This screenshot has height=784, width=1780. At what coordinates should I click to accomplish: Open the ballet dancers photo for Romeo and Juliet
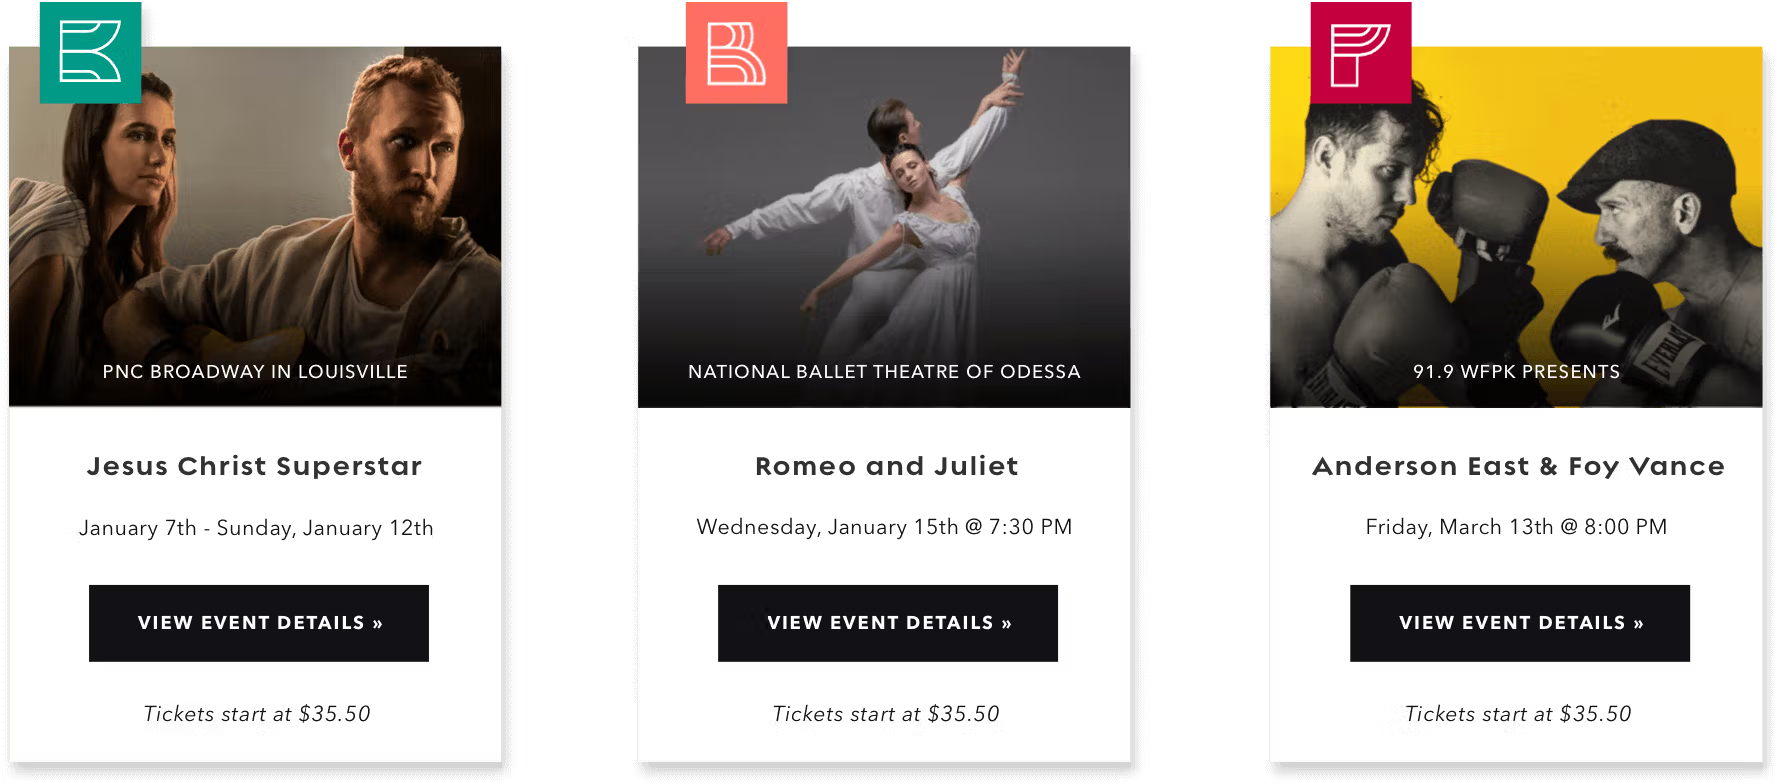click(884, 220)
